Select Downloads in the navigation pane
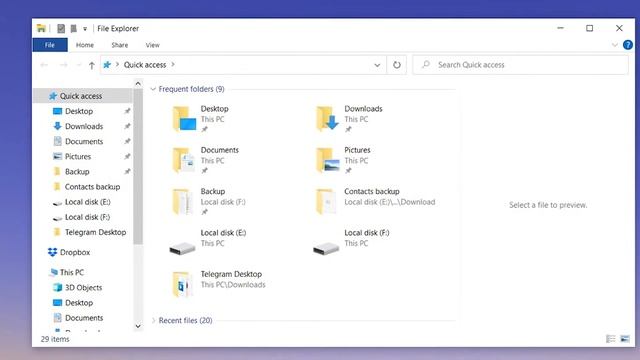The height and width of the screenshot is (360, 640). [84, 126]
